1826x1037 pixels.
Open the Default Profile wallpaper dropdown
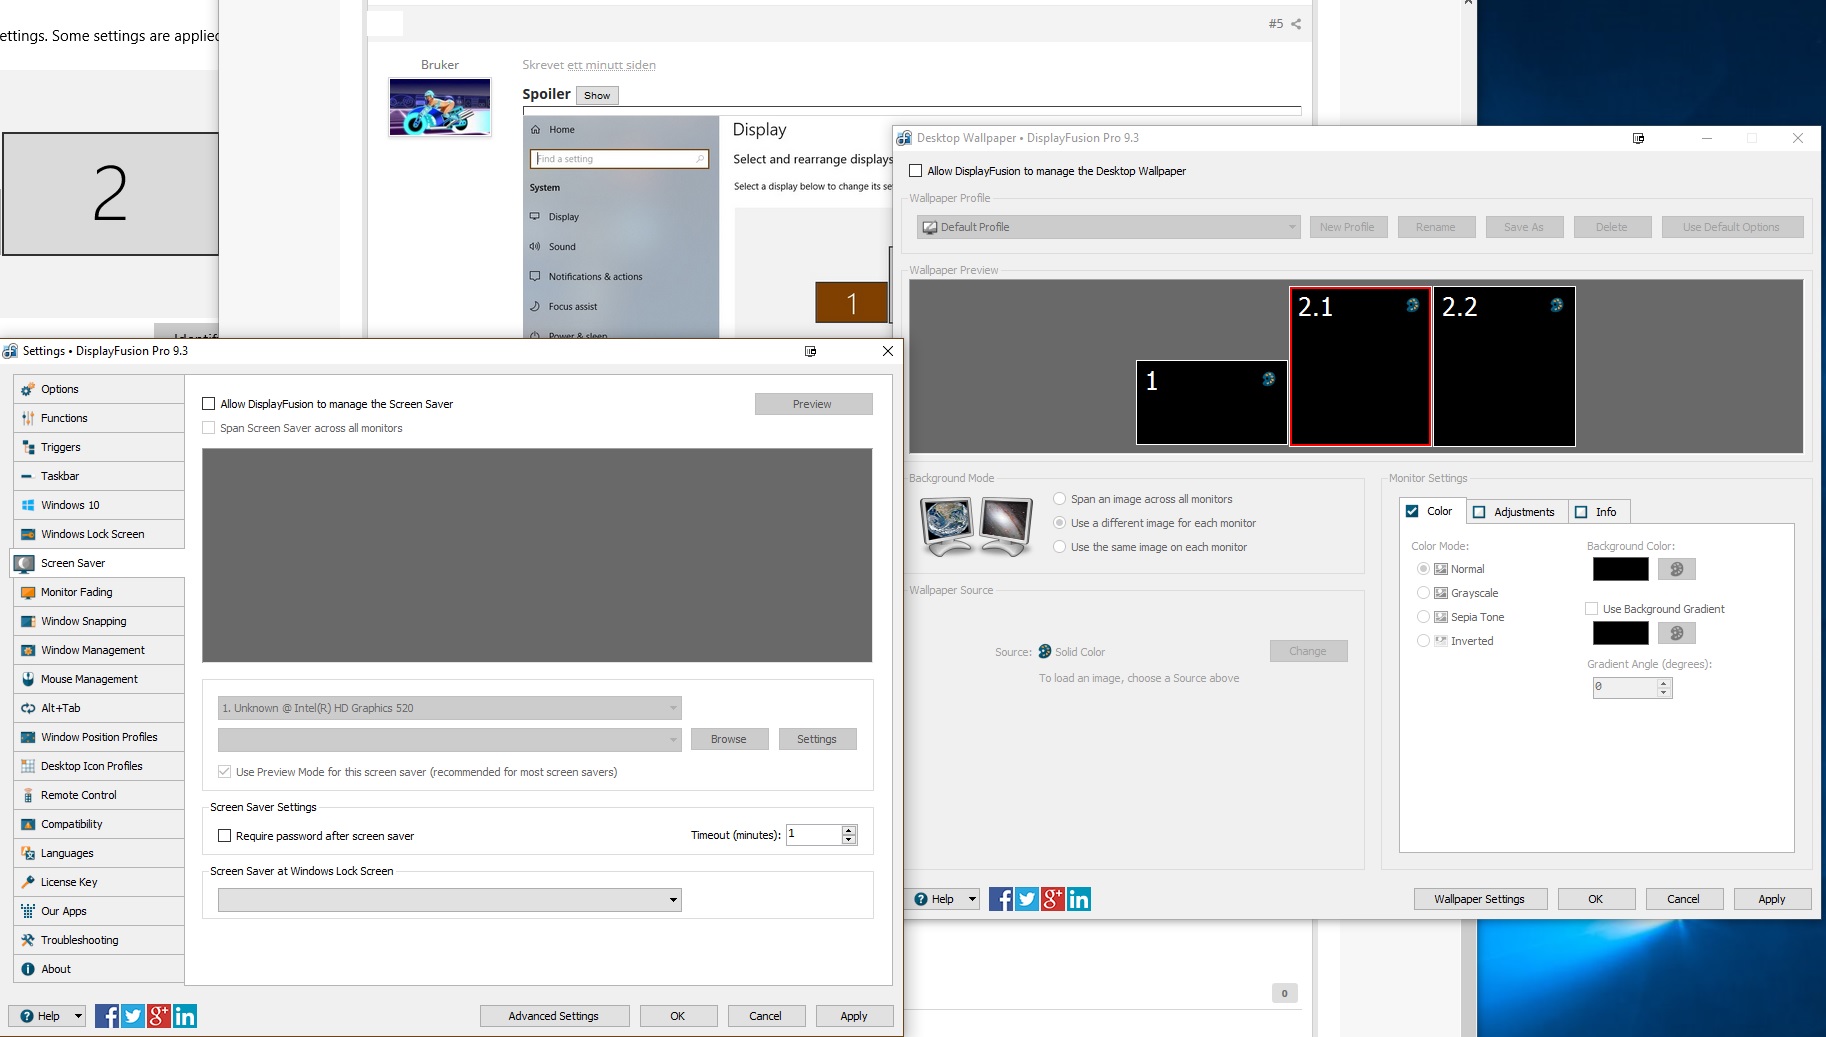point(1109,227)
